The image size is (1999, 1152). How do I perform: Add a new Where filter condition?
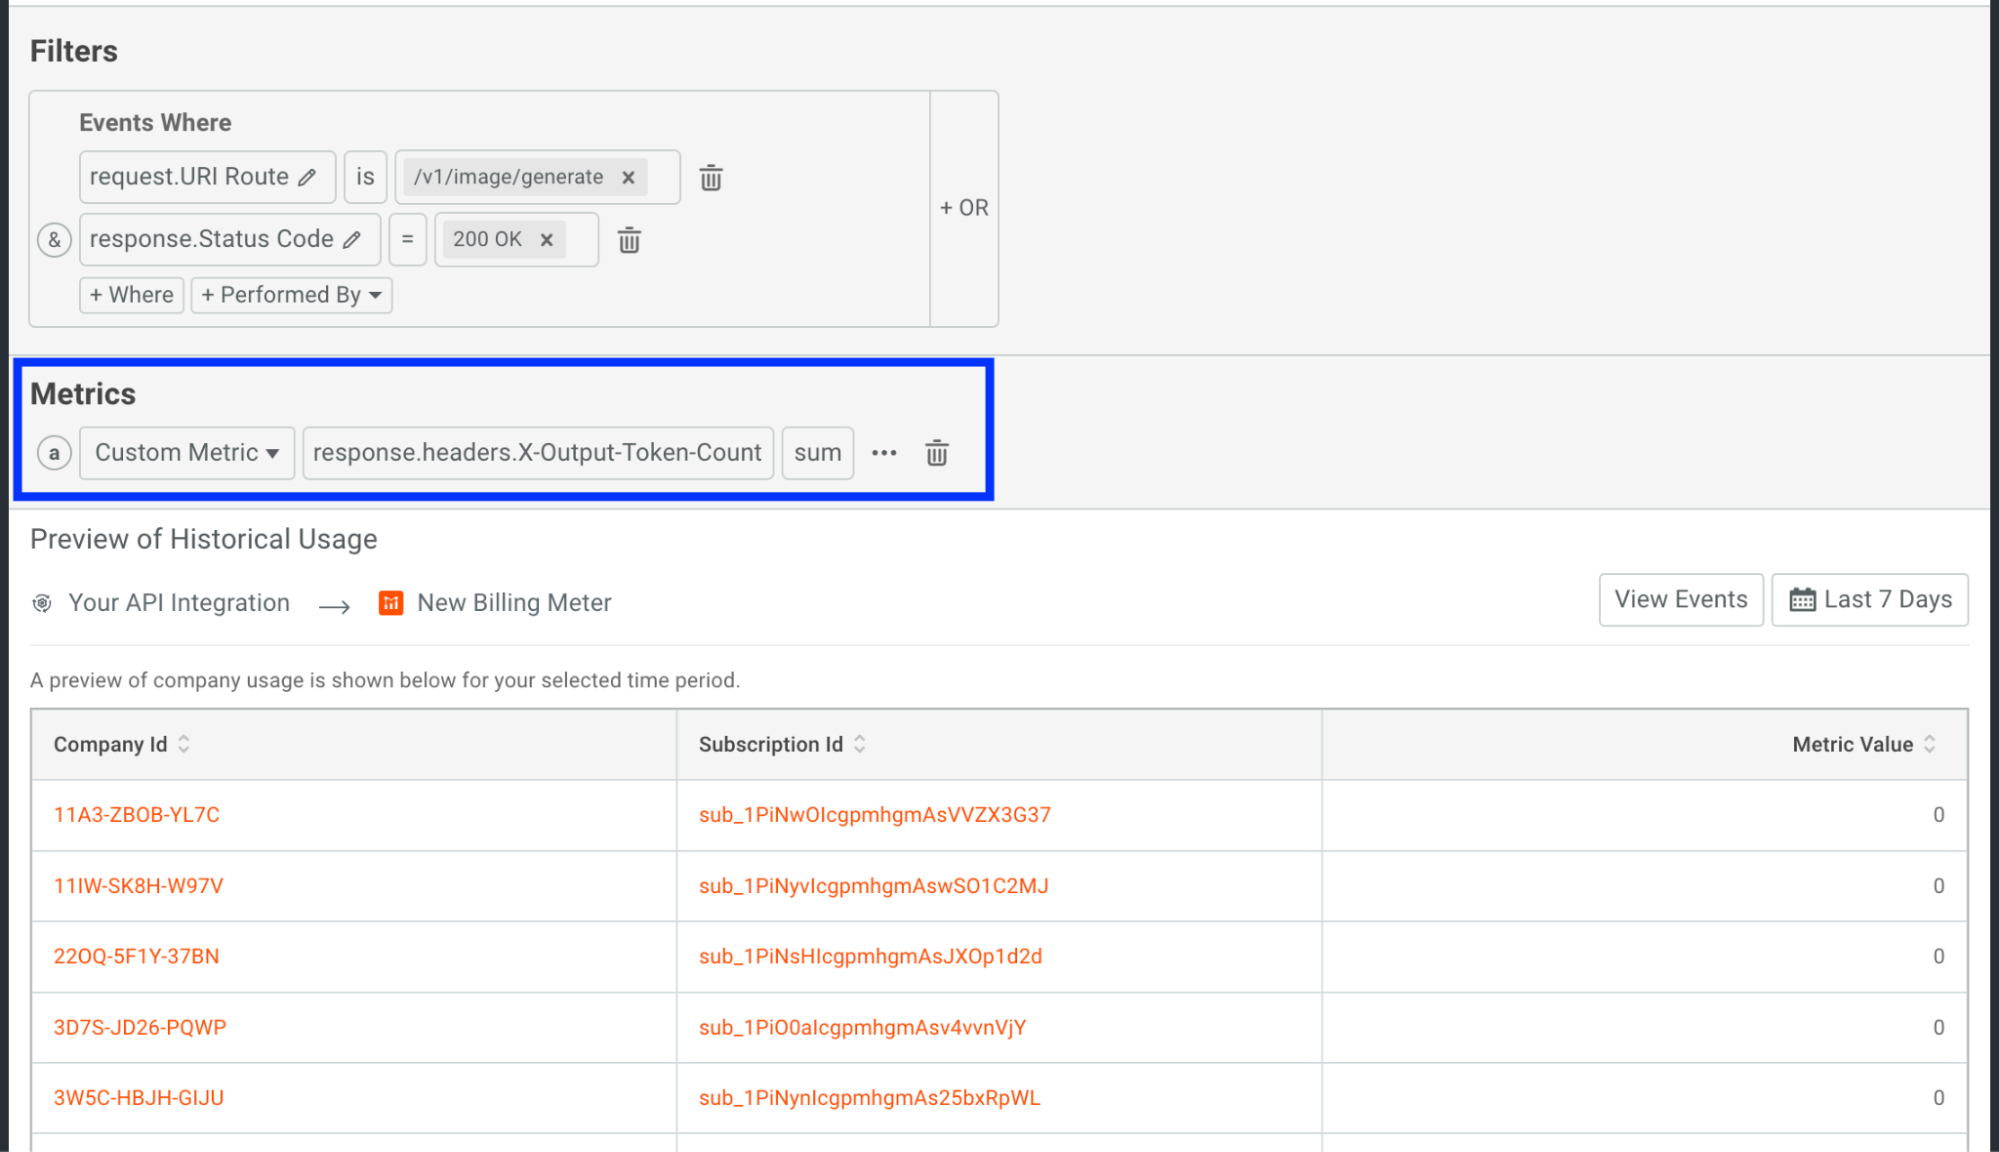[132, 295]
